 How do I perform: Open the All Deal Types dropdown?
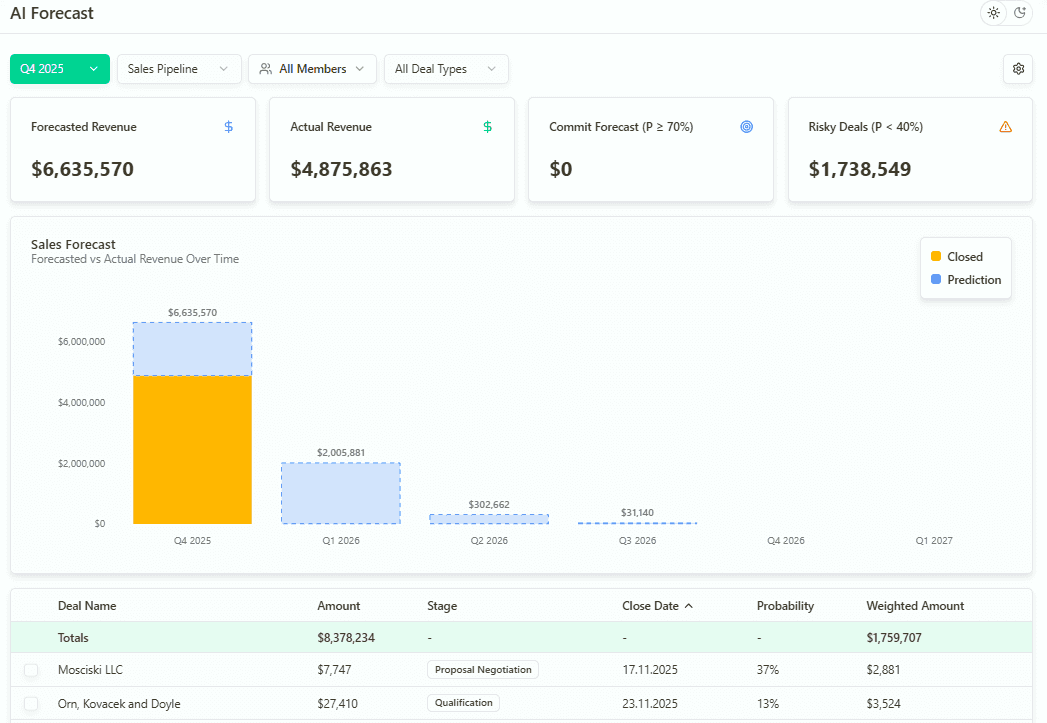tap(446, 69)
